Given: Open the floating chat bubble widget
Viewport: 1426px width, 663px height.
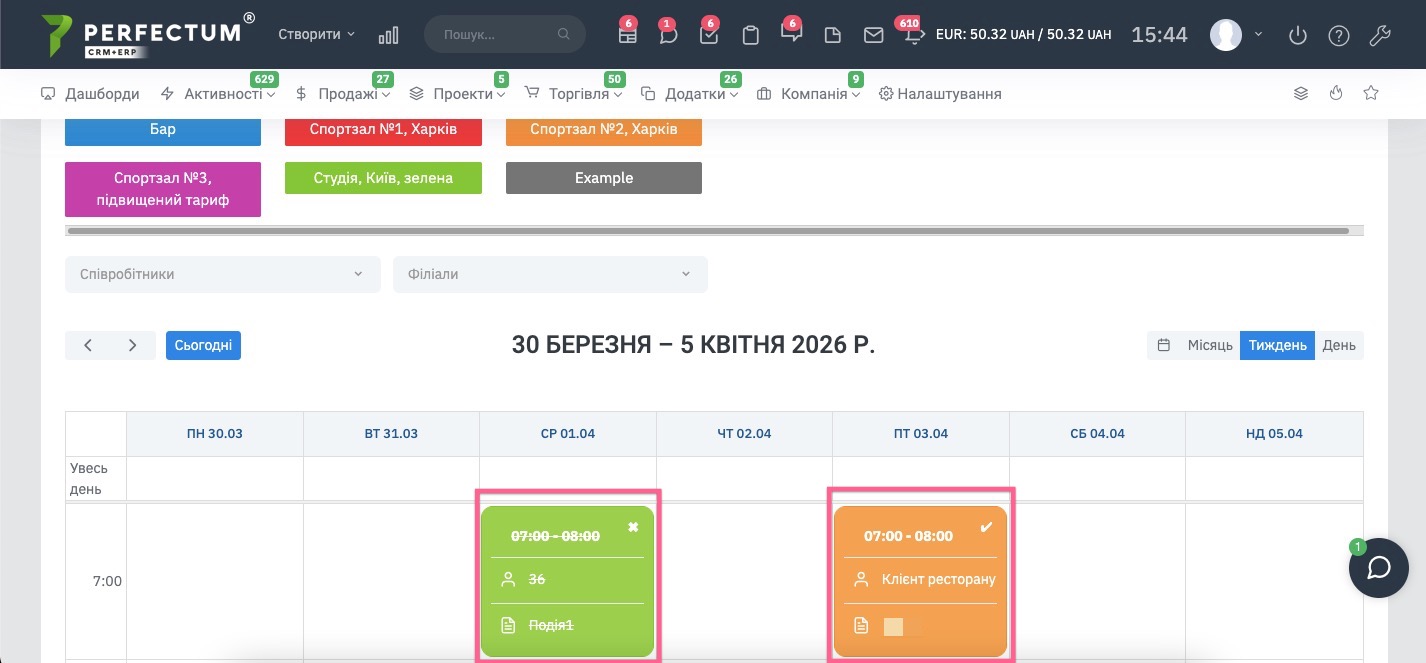Looking at the screenshot, I should 1378,568.
